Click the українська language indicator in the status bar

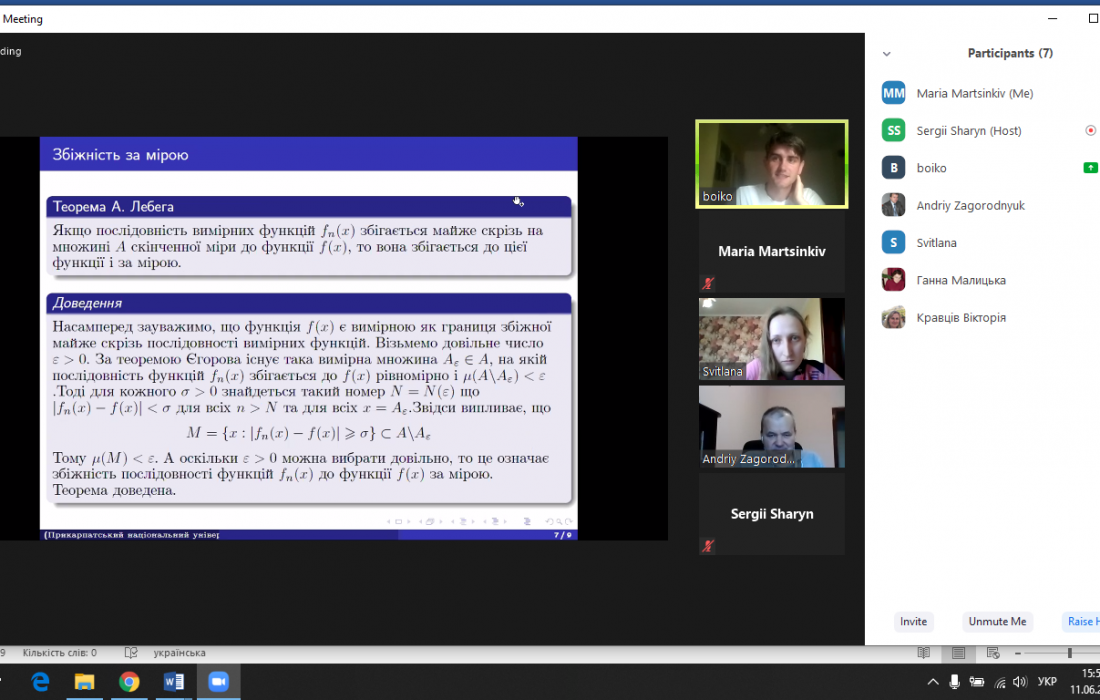coord(179,653)
